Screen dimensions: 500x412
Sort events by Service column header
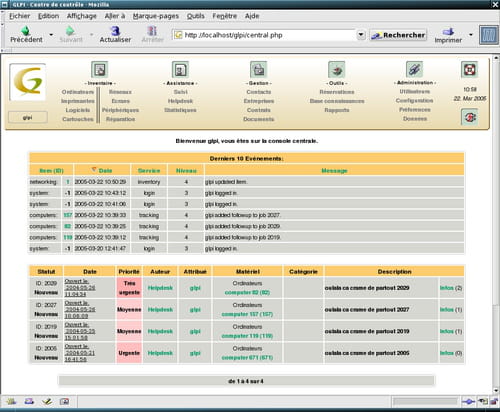click(149, 170)
